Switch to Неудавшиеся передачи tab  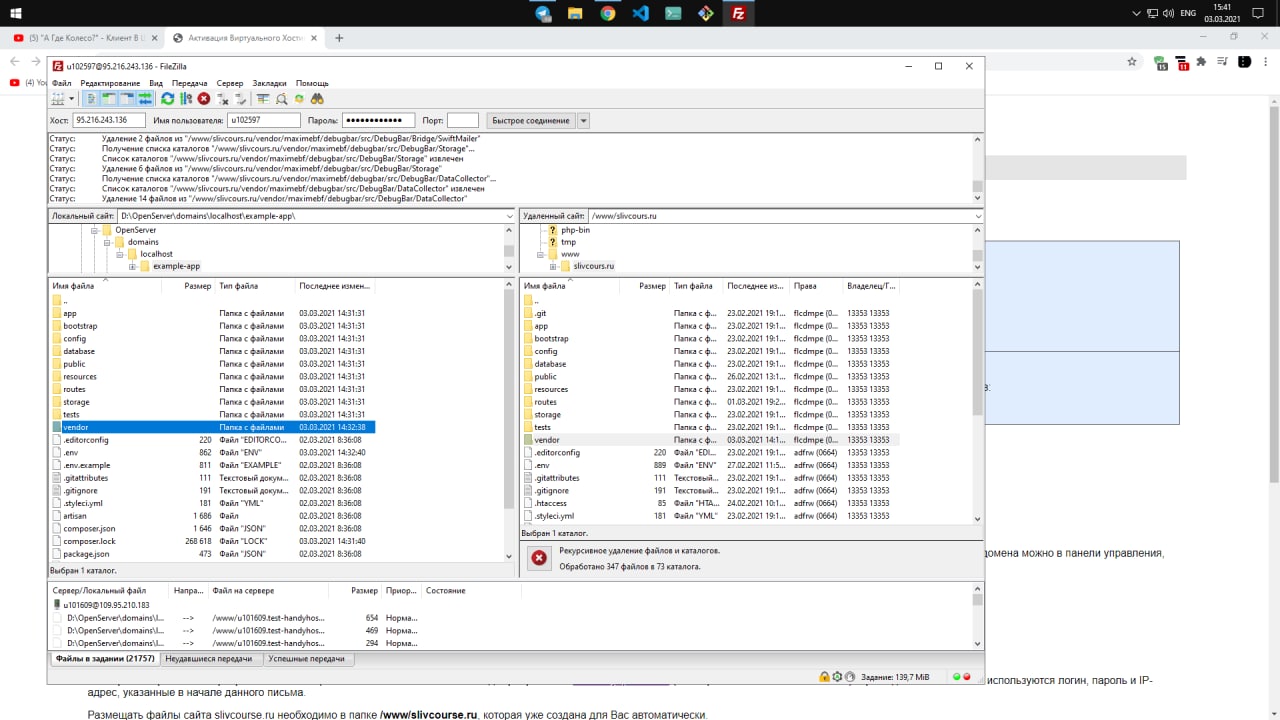point(208,659)
